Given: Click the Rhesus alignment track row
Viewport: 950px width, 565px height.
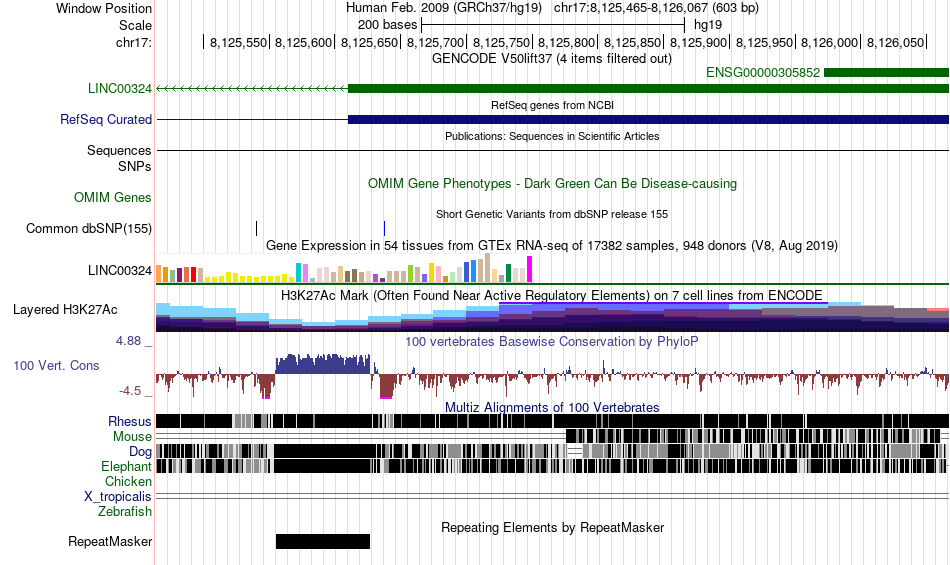Looking at the screenshot, I should [x=553, y=421].
